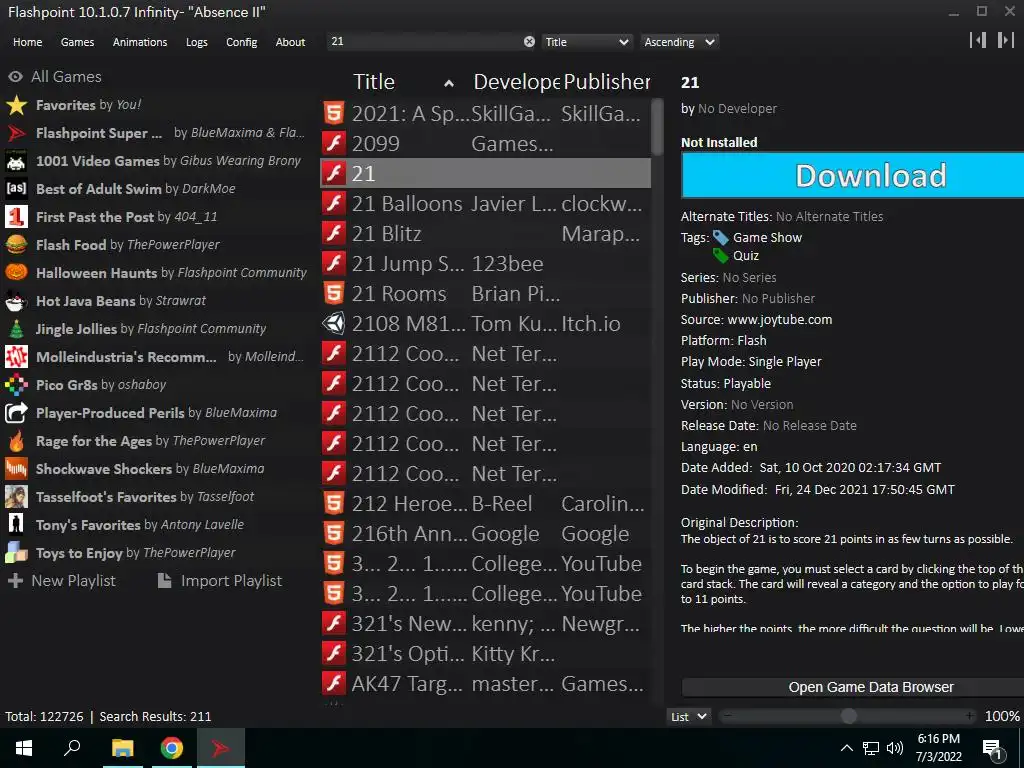Select the 321's New... game row
This screenshot has width=1024, height=768.
[x=485, y=624]
